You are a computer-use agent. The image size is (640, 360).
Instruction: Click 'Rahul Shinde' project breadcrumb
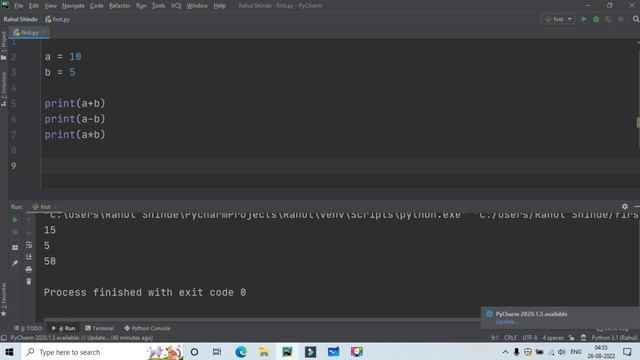tap(21, 19)
